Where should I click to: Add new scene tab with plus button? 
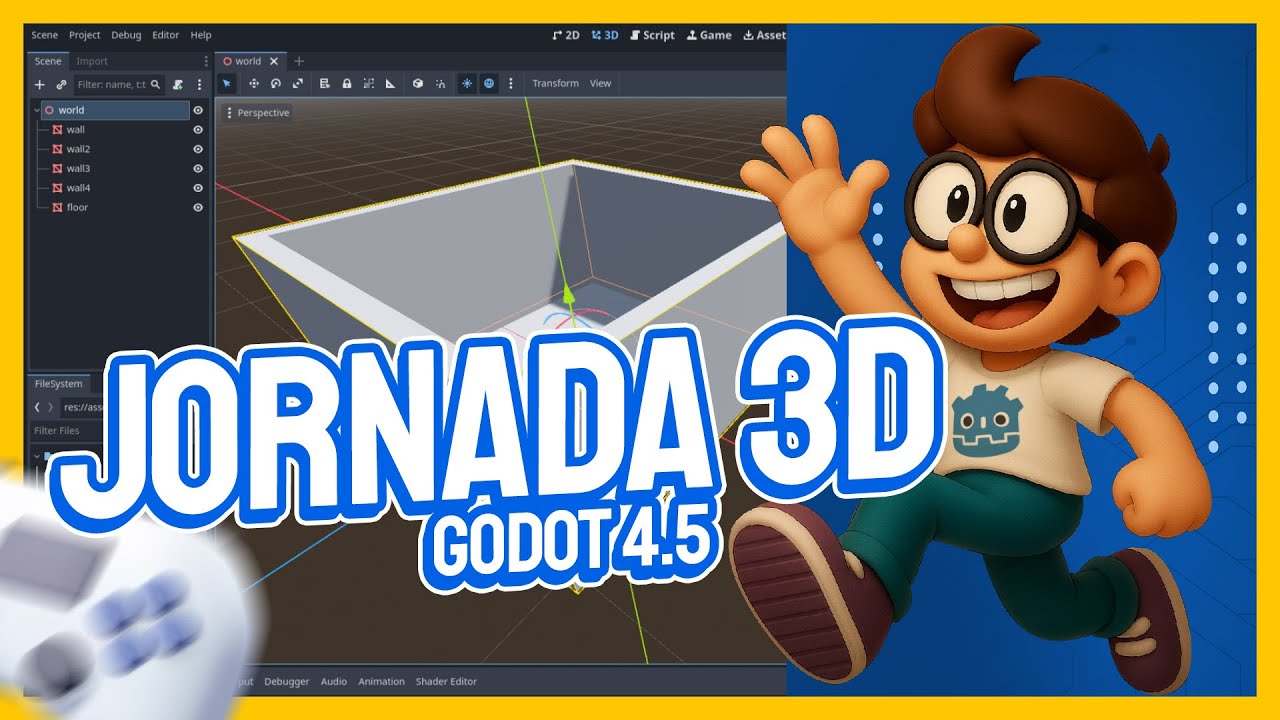[299, 61]
